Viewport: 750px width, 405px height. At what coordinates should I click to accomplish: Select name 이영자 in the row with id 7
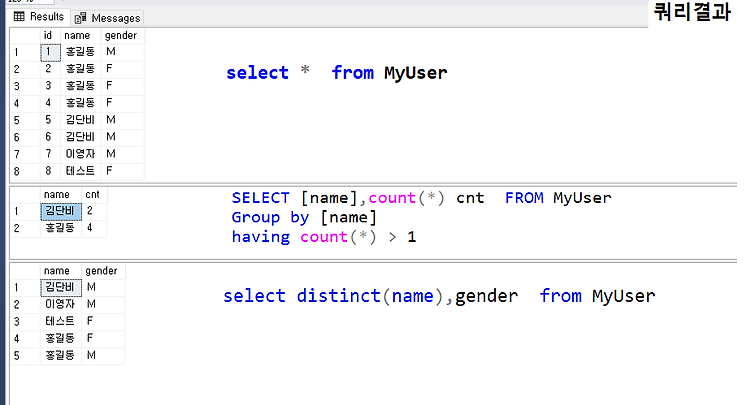click(81, 154)
